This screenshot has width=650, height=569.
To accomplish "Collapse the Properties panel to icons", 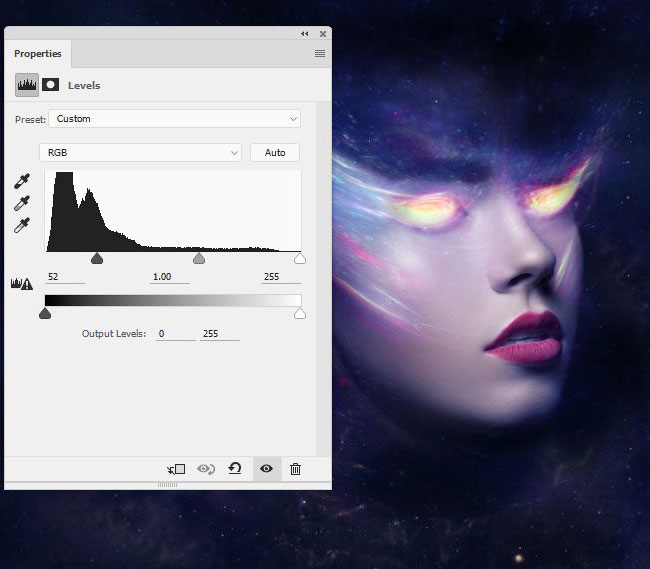I will (305, 34).
